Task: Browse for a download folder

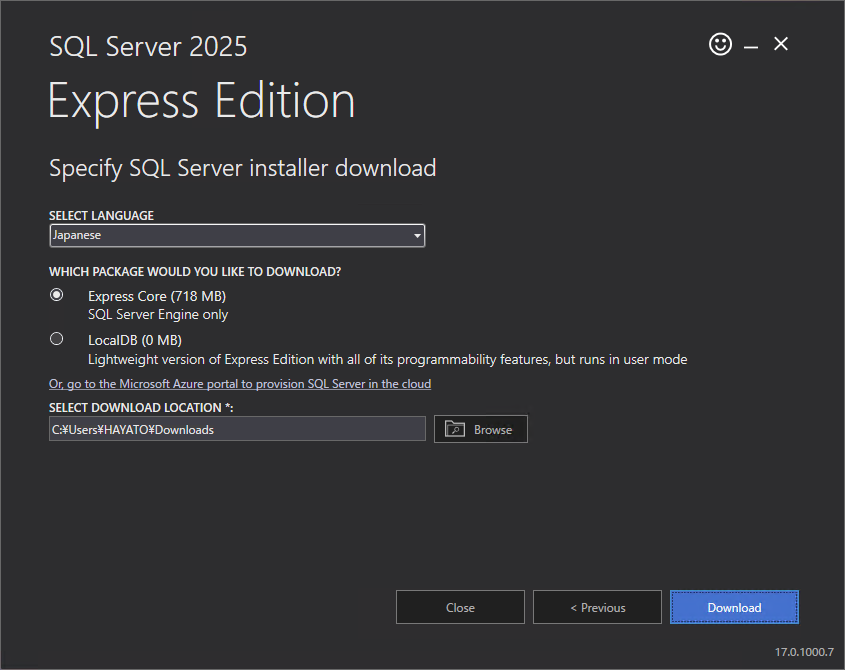Action: point(481,429)
